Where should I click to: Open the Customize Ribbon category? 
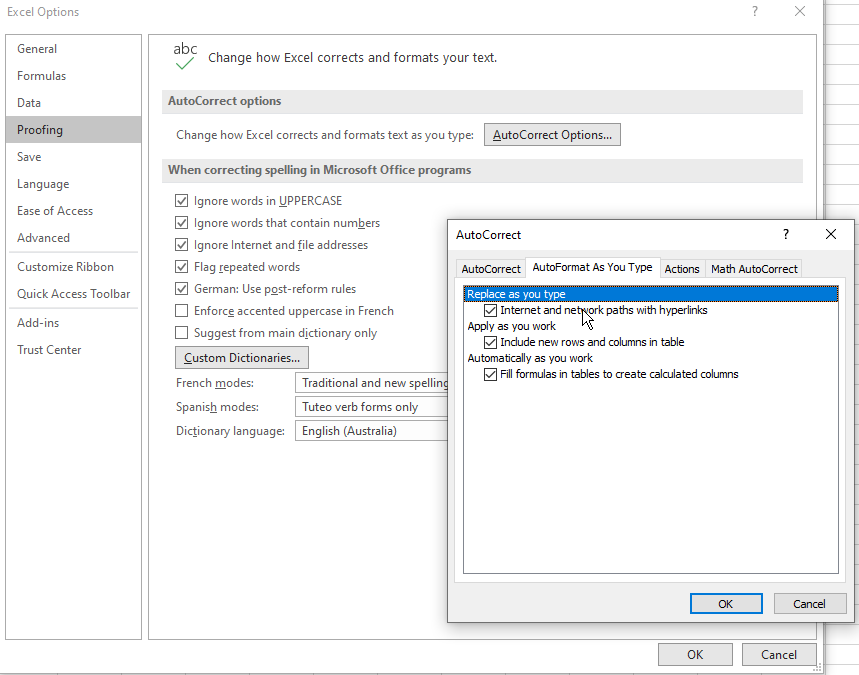tap(73, 267)
